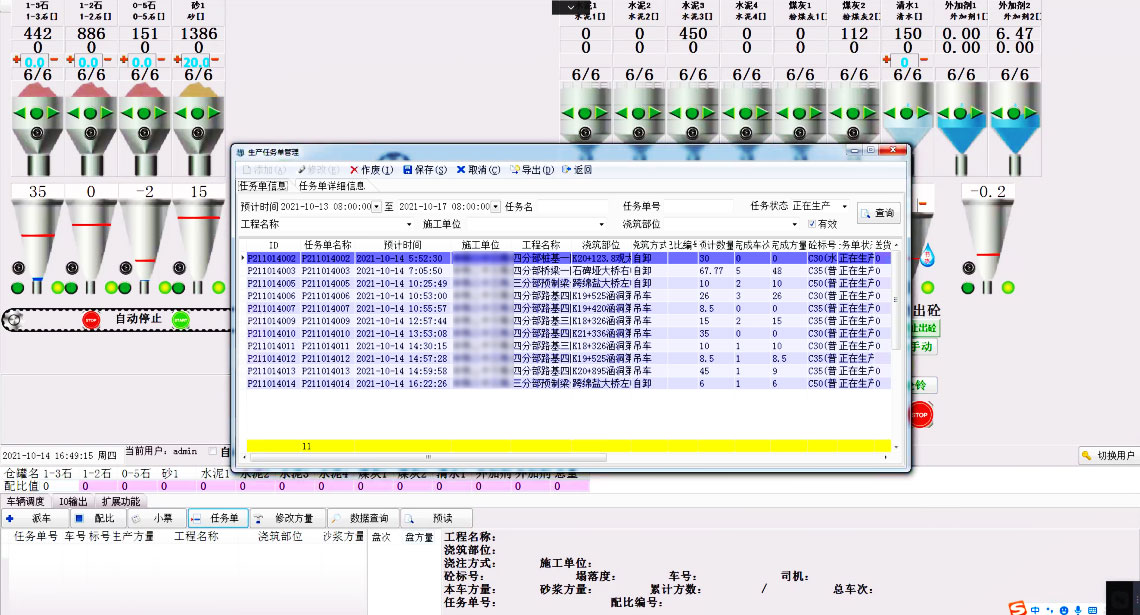Image resolution: width=1140 pixels, height=615 pixels.
Task: Switch to 任务单详细信息 tab
Action: (x=331, y=186)
